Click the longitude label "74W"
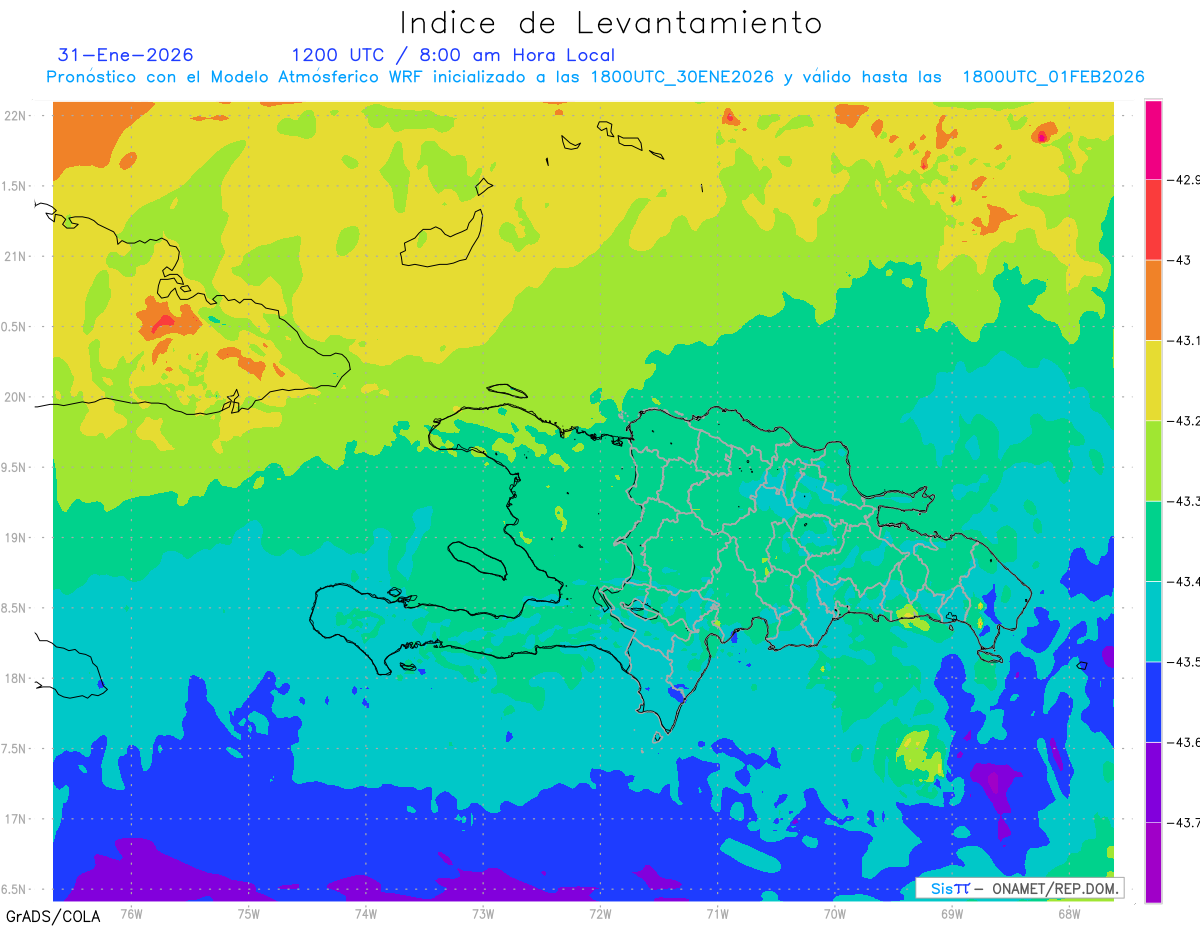The width and height of the screenshot is (1200, 927). pos(366,913)
